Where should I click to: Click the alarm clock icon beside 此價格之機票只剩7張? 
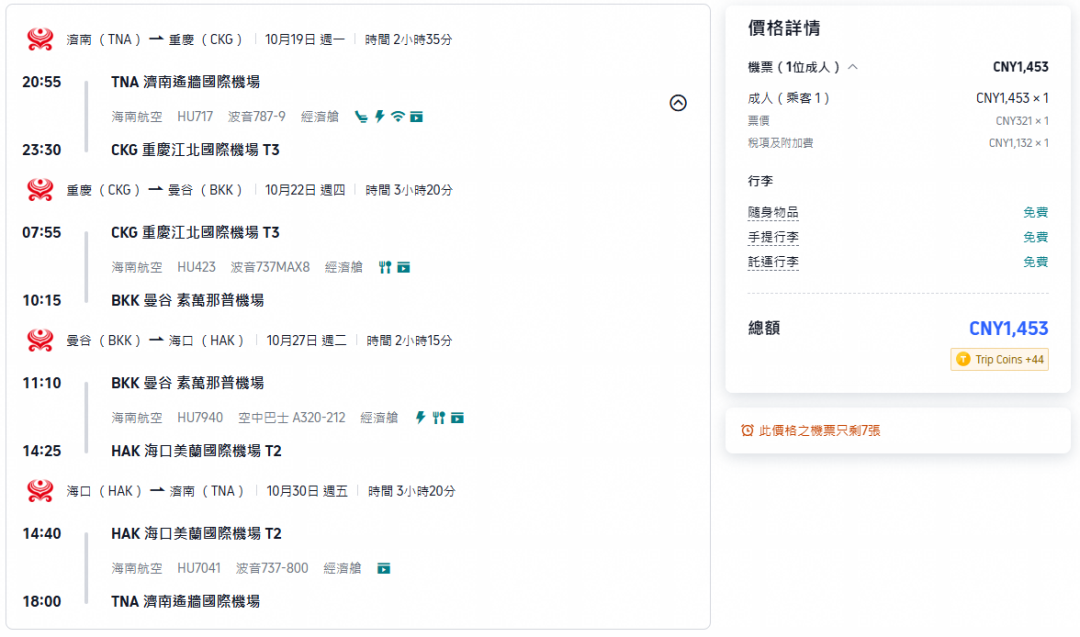[x=747, y=430]
